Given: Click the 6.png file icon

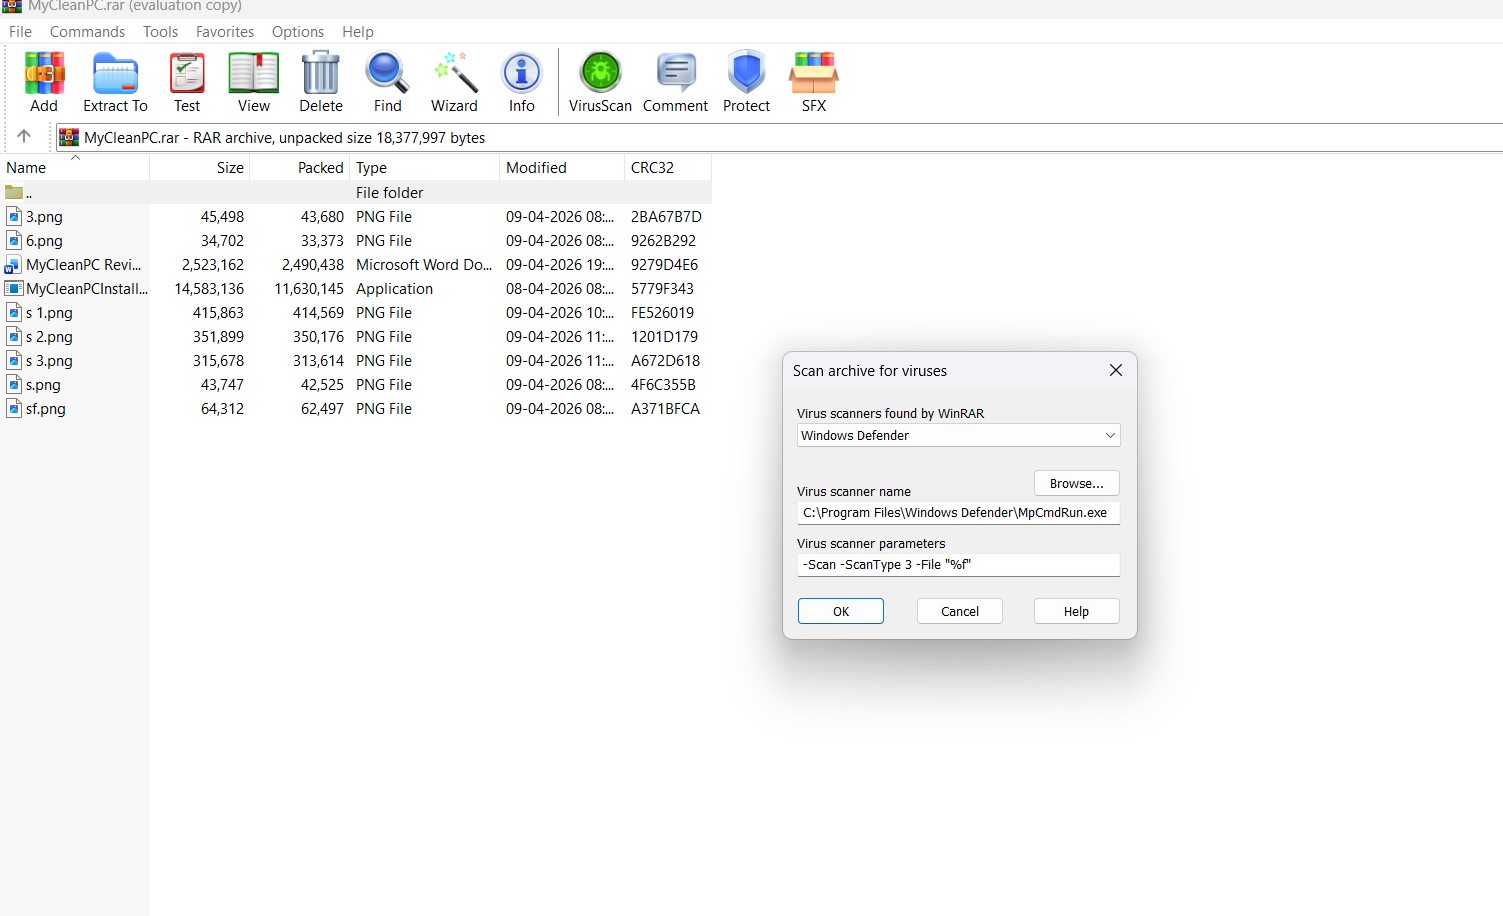Looking at the screenshot, I should coord(14,240).
